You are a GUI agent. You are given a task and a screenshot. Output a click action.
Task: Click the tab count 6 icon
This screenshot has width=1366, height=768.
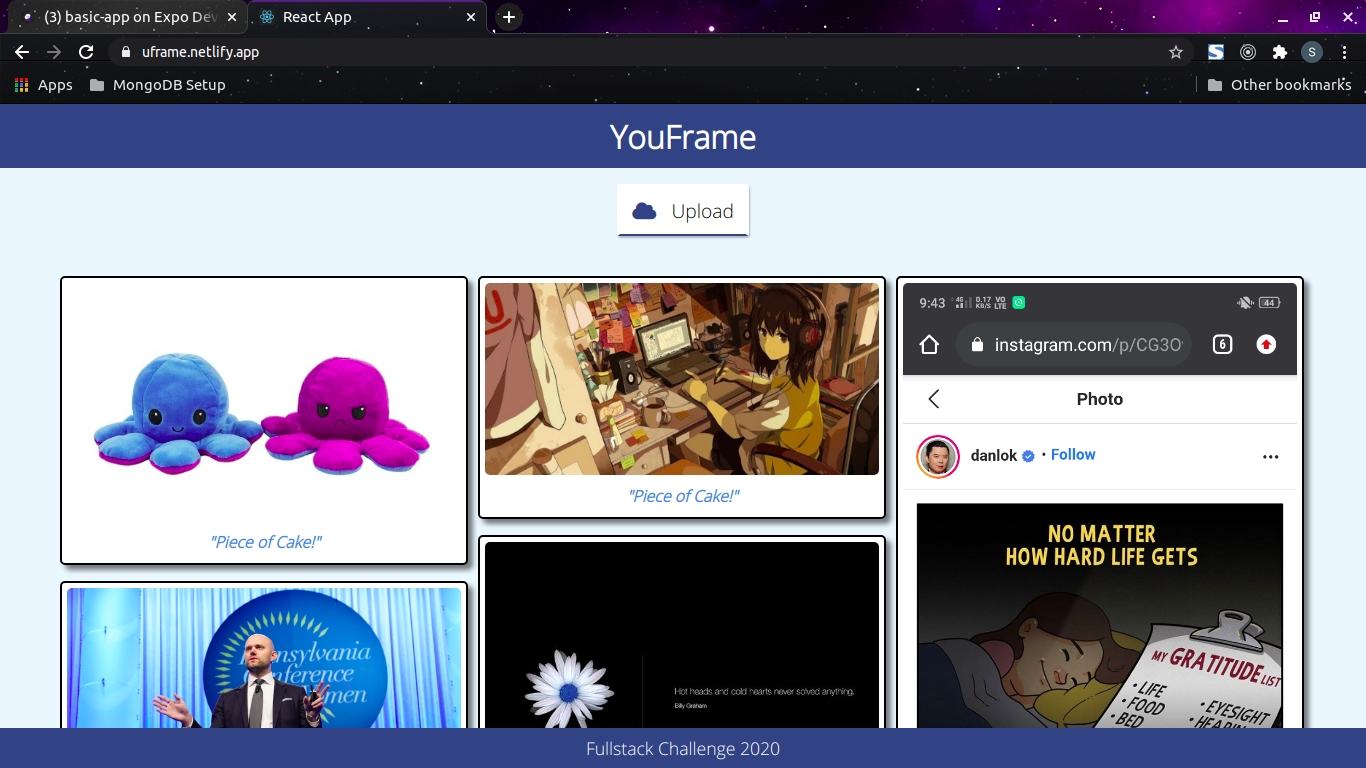tap(1222, 345)
